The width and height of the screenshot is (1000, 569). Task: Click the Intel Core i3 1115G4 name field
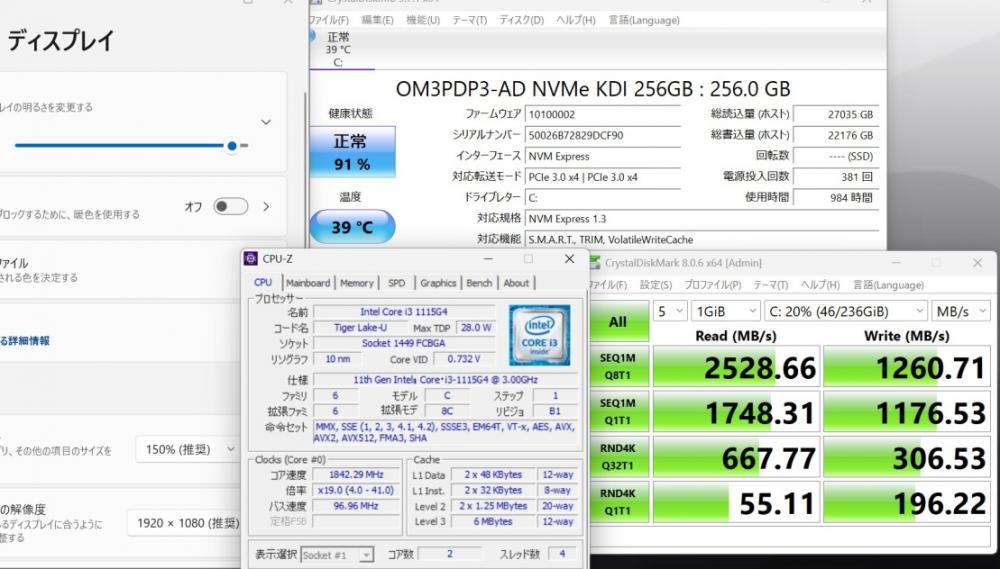(404, 312)
